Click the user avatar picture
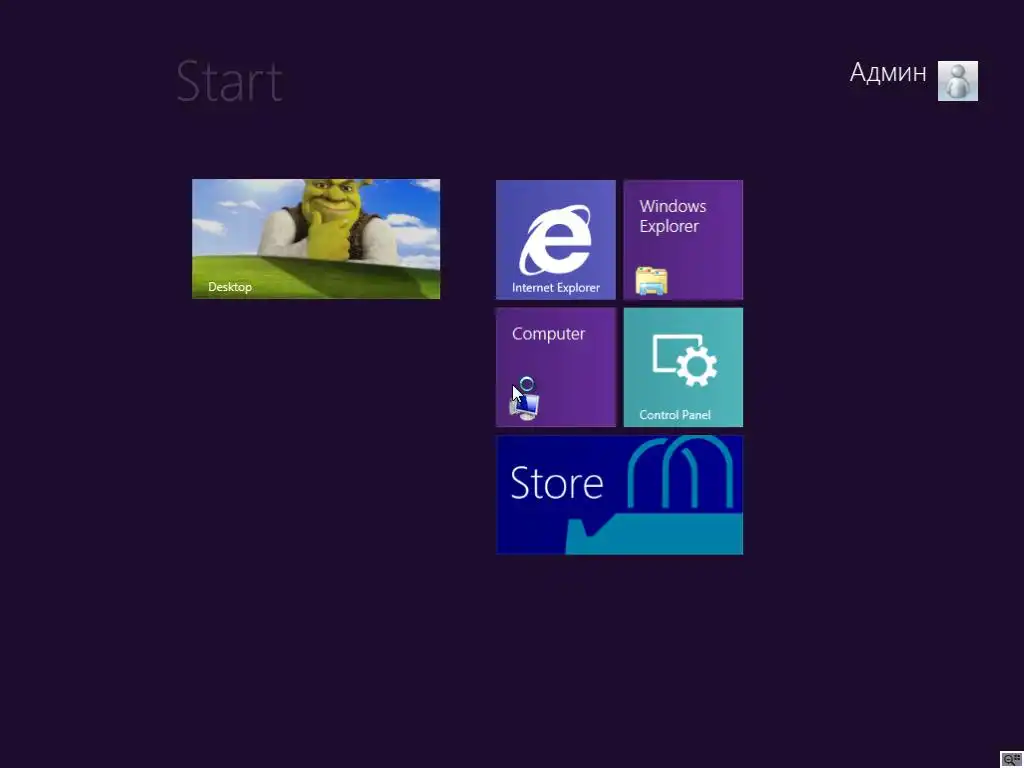The height and width of the screenshot is (768, 1024). pos(957,81)
